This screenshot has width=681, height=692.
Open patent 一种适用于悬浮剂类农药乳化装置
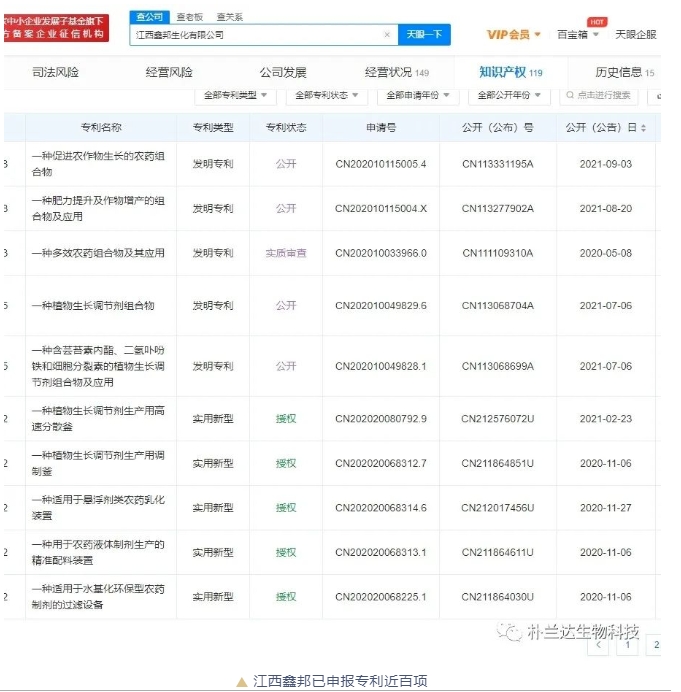pos(98,508)
